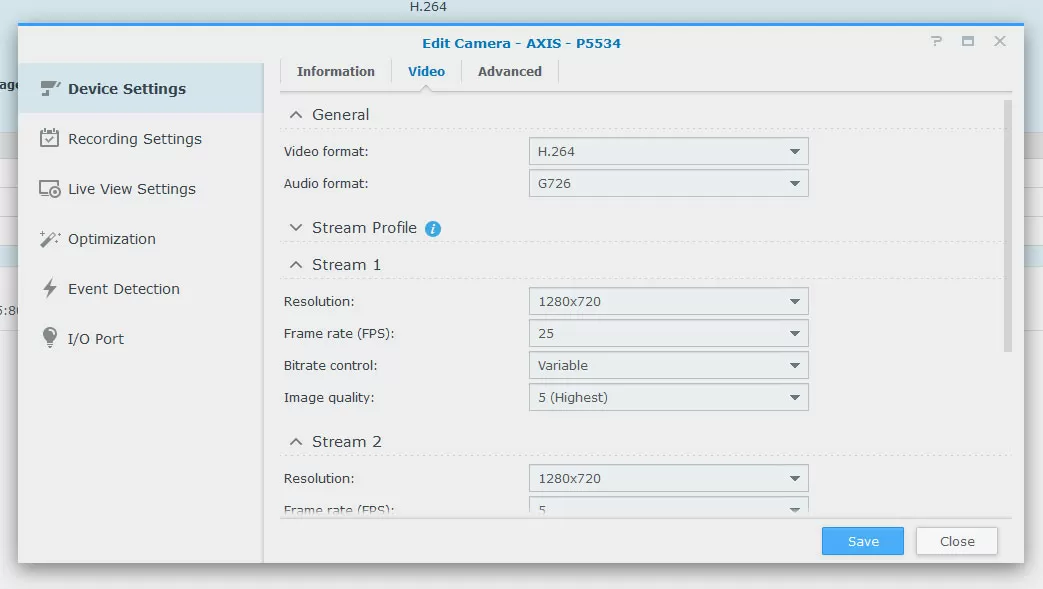This screenshot has height=589, width=1043.
Task: Click the I/O Port bulb icon
Action: [49, 337]
